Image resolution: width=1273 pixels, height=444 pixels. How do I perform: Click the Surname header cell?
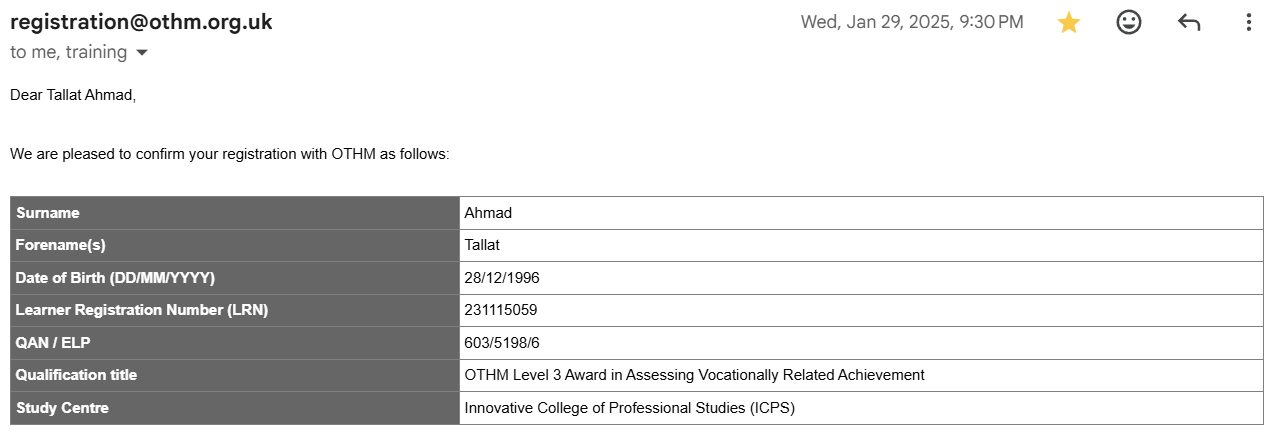235,213
